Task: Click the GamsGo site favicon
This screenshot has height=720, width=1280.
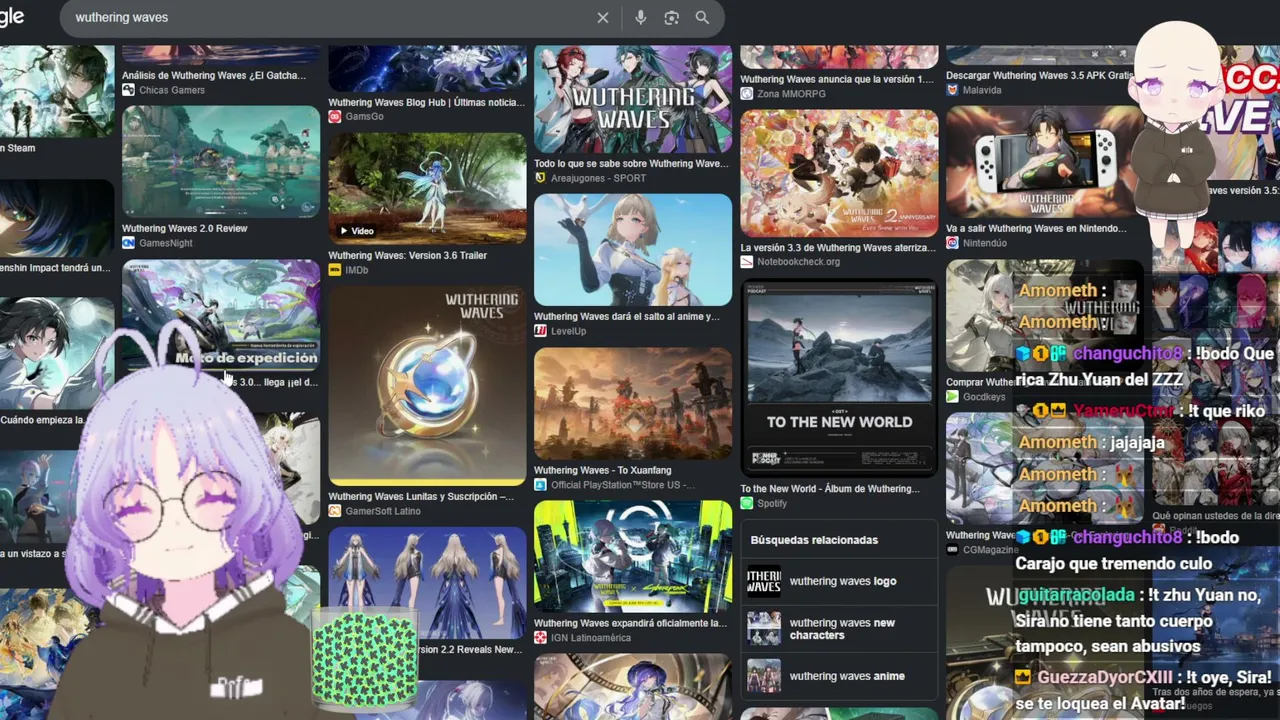Action: pyautogui.click(x=335, y=116)
